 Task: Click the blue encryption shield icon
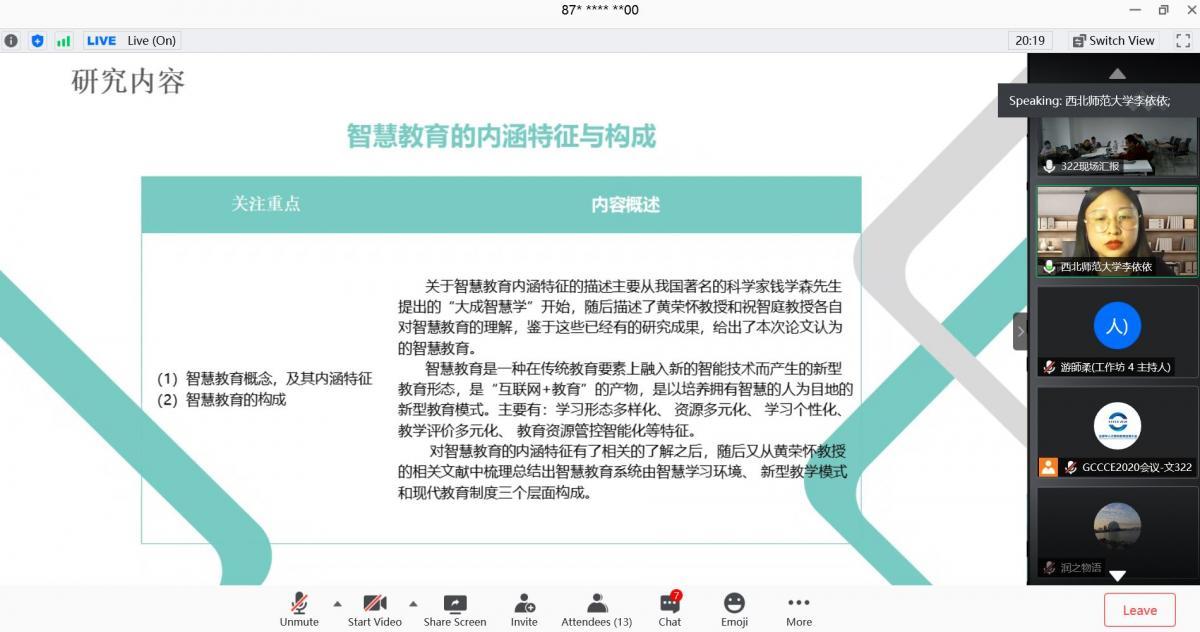(38, 41)
